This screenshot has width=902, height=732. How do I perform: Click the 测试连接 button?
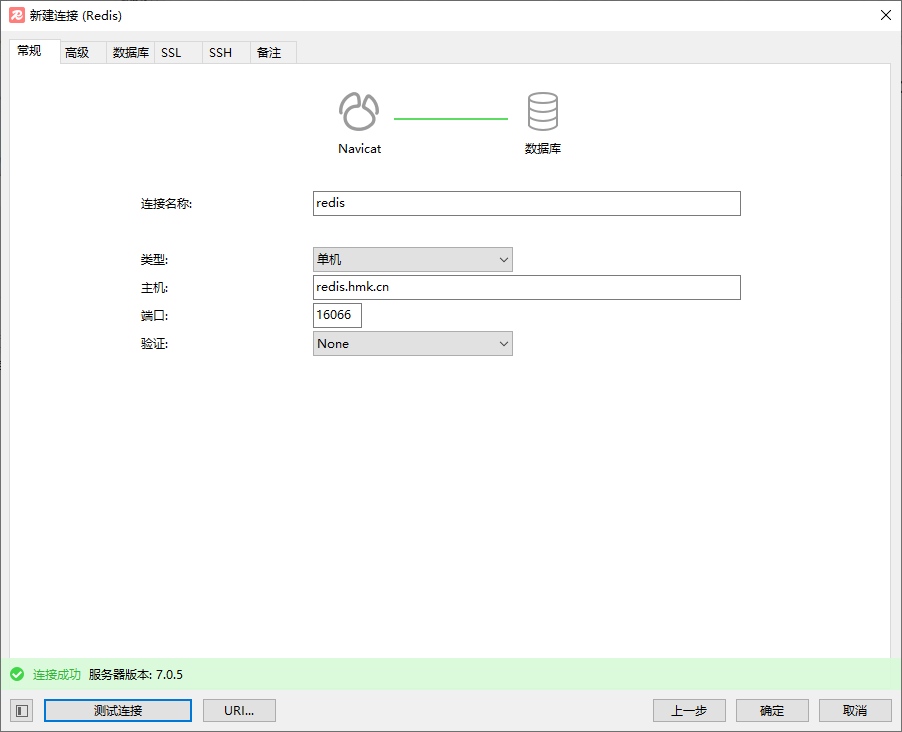pos(118,711)
